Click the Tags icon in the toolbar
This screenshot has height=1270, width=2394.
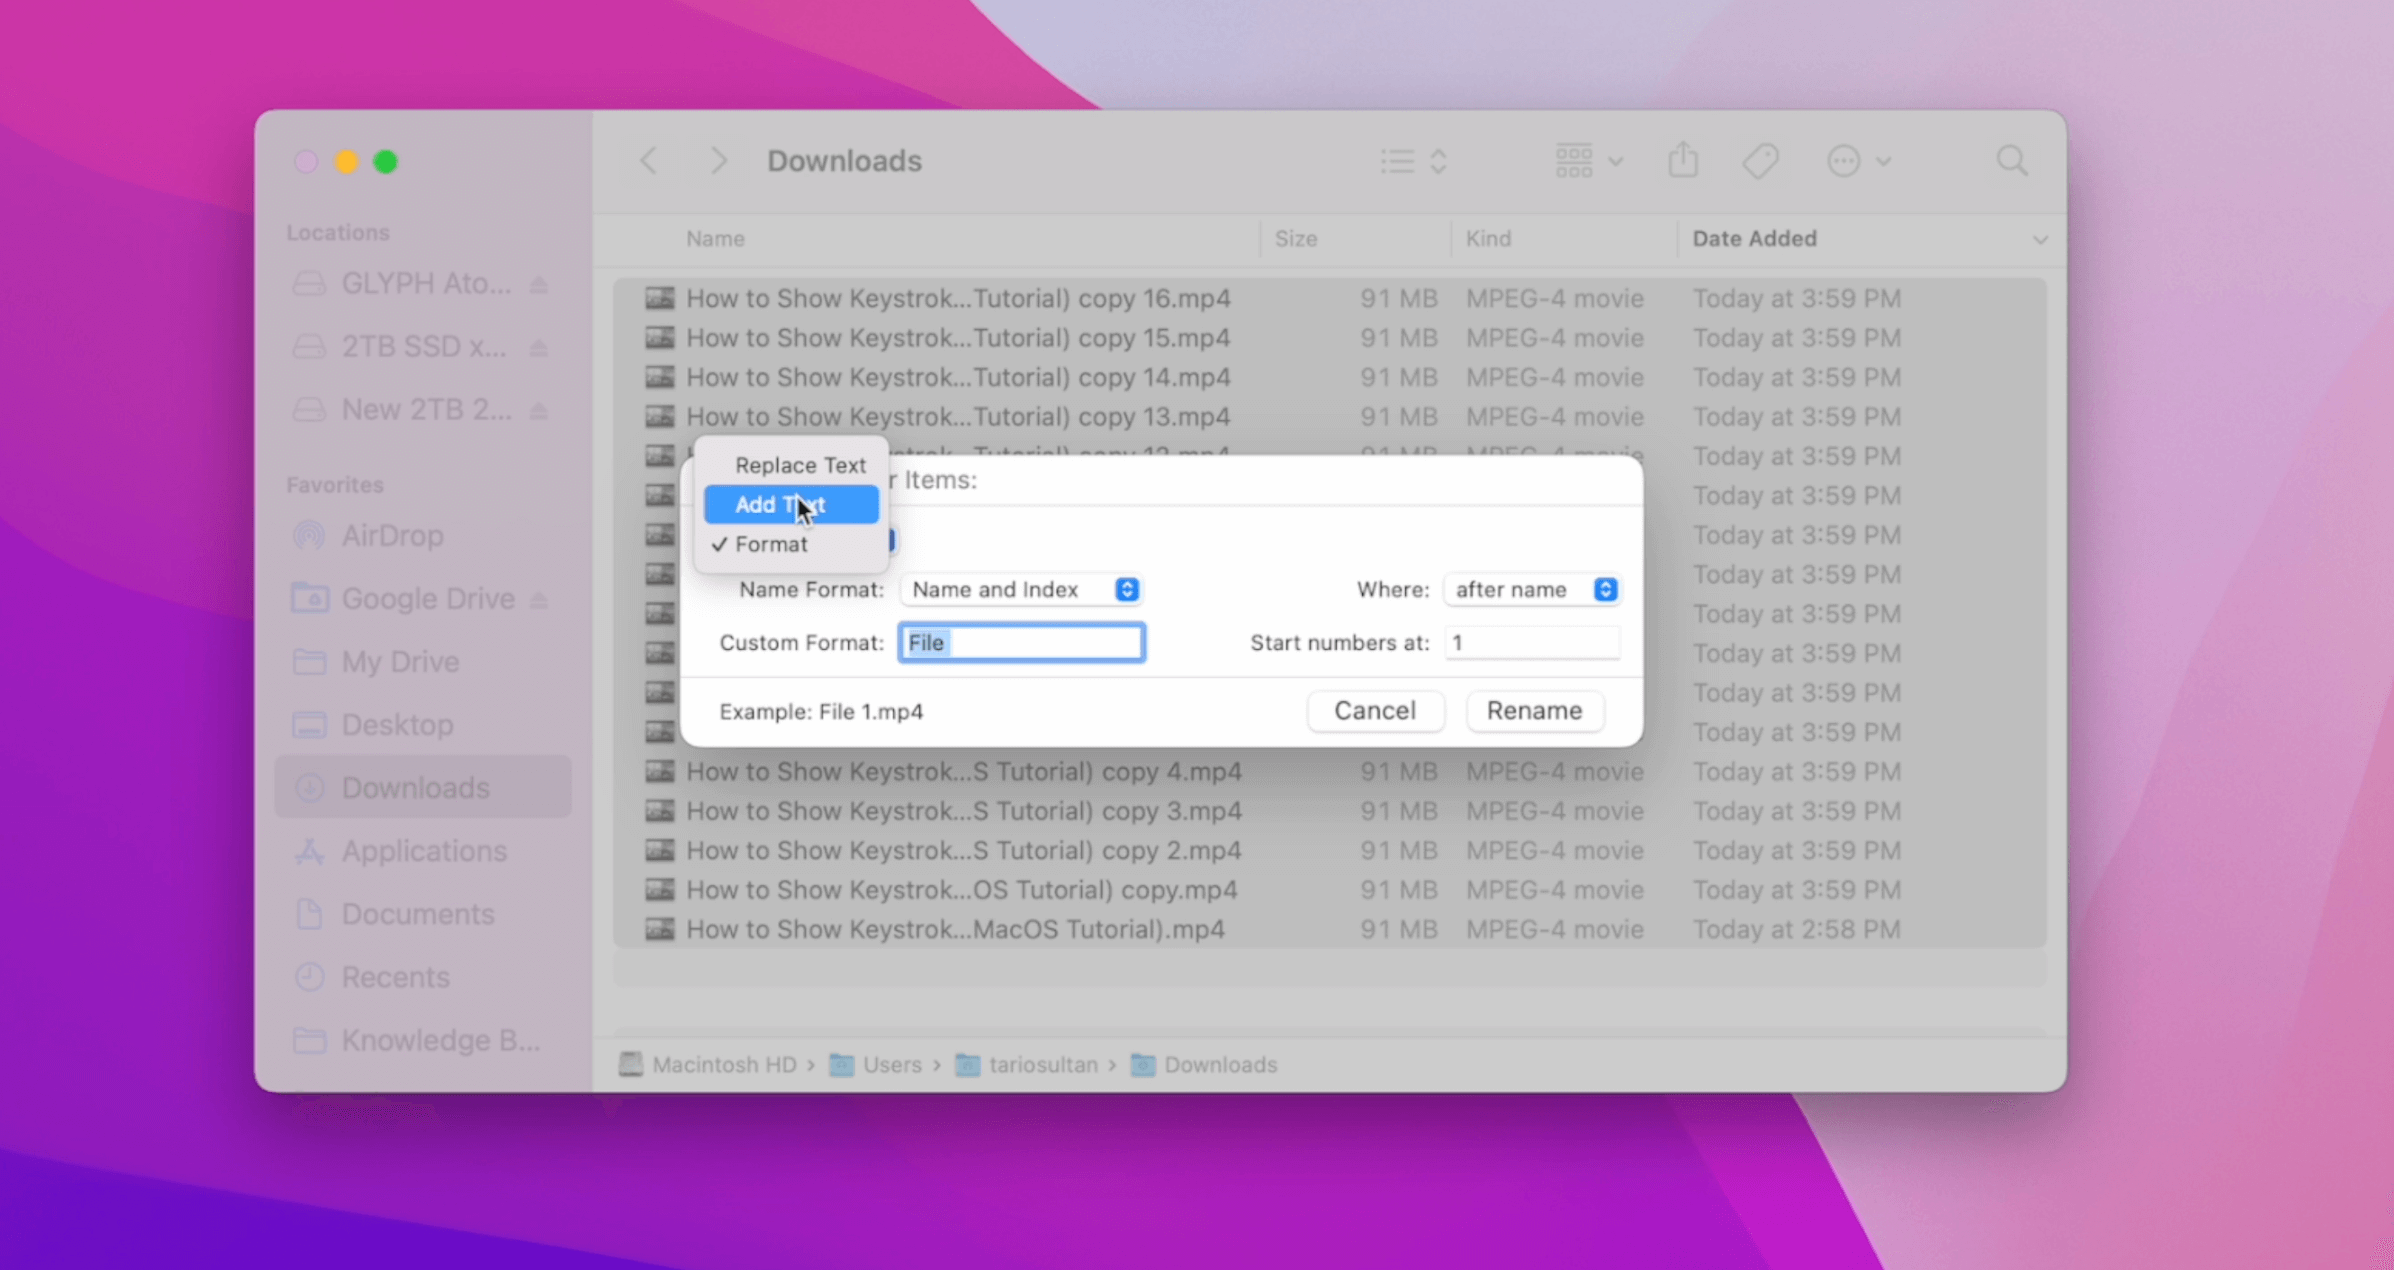[x=1762, y=160]
